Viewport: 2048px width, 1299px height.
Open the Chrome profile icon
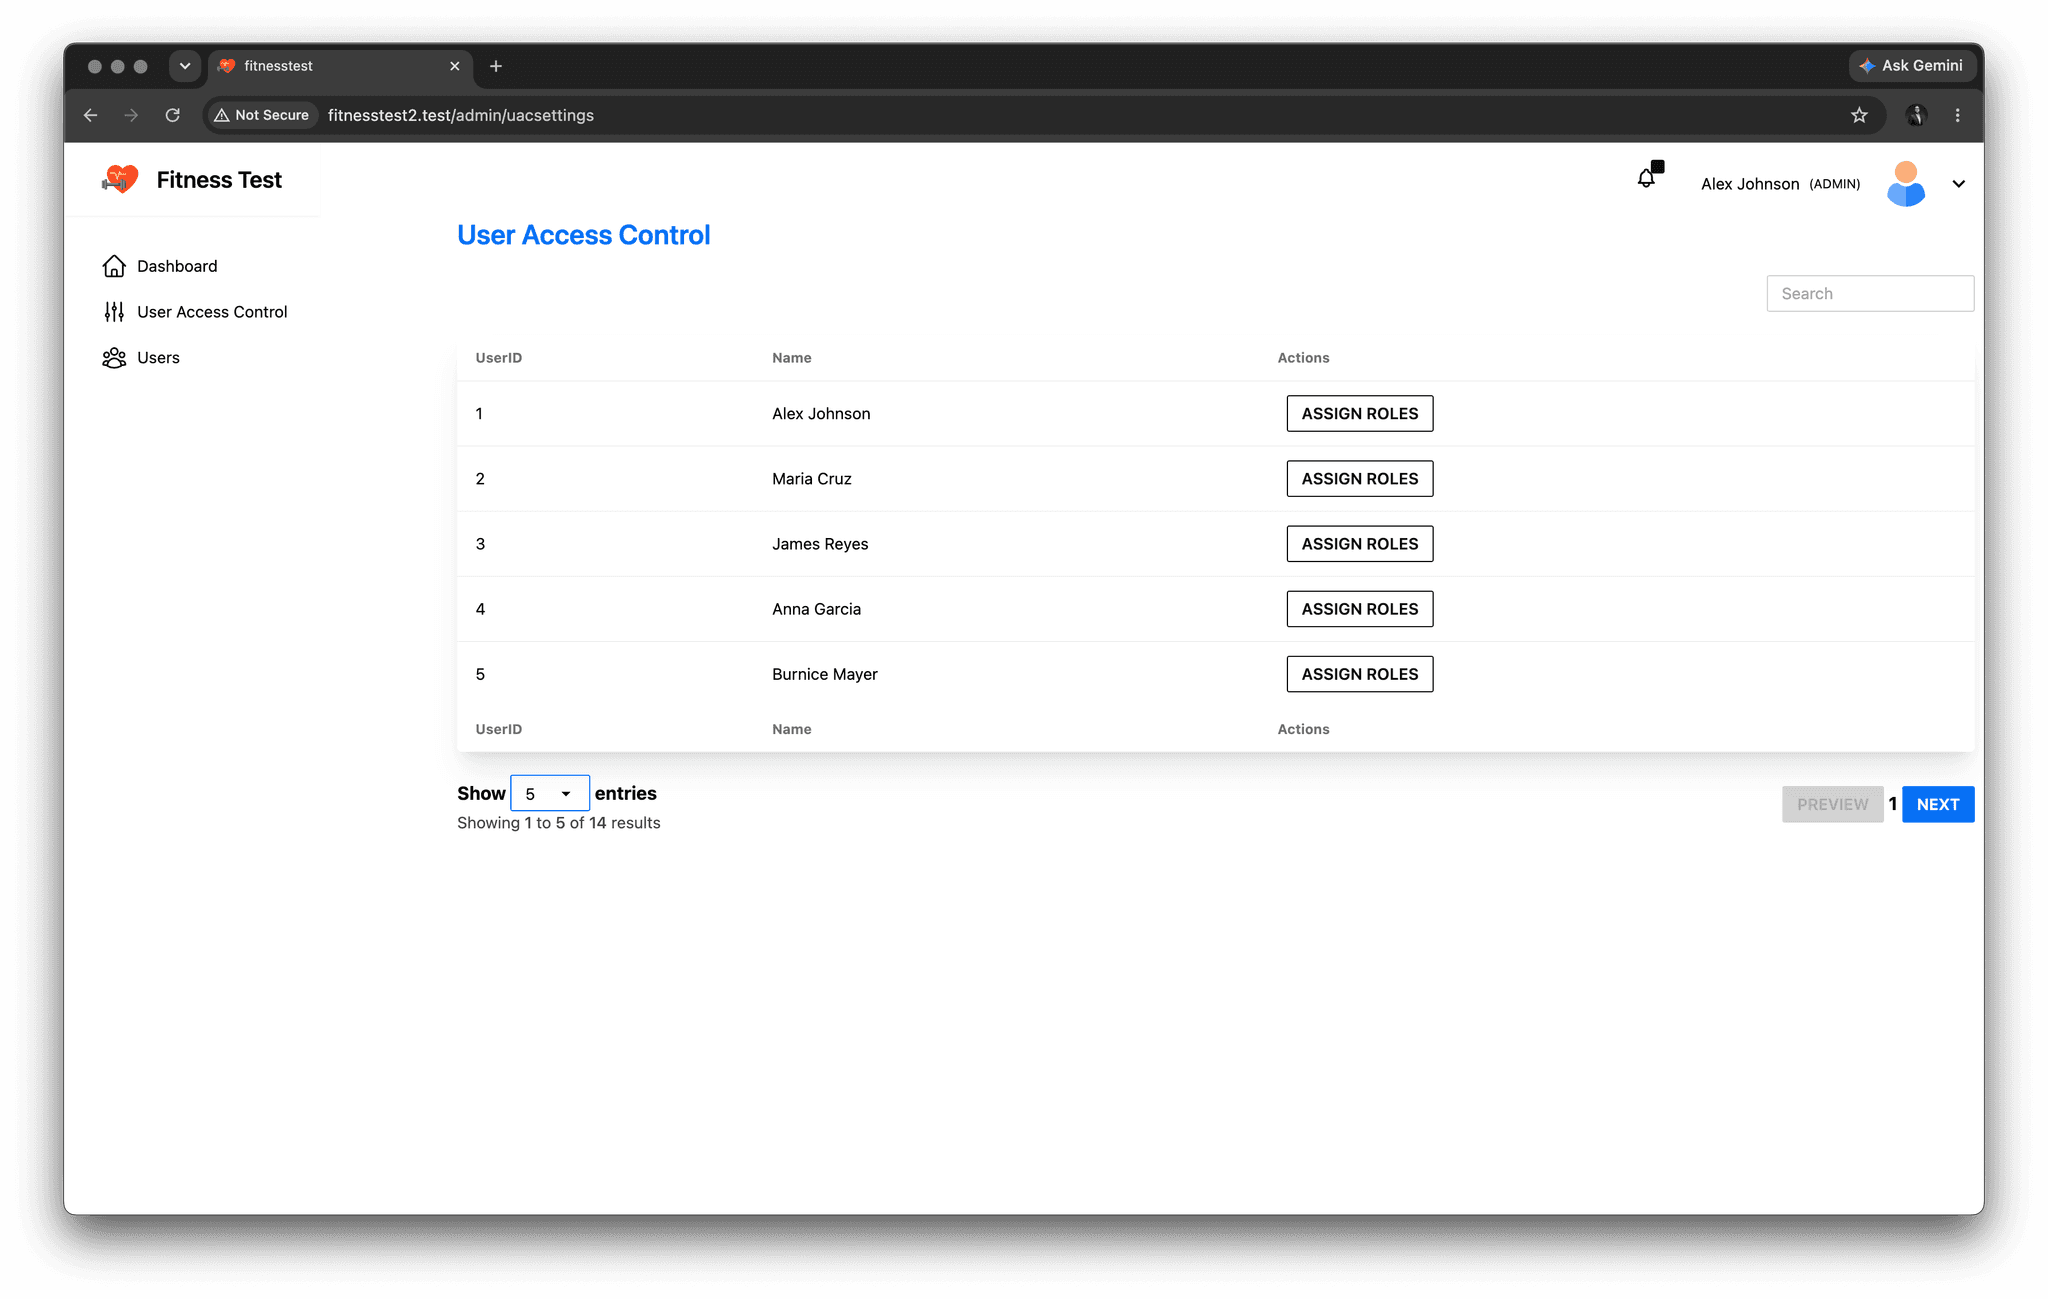click(1916, 115)
